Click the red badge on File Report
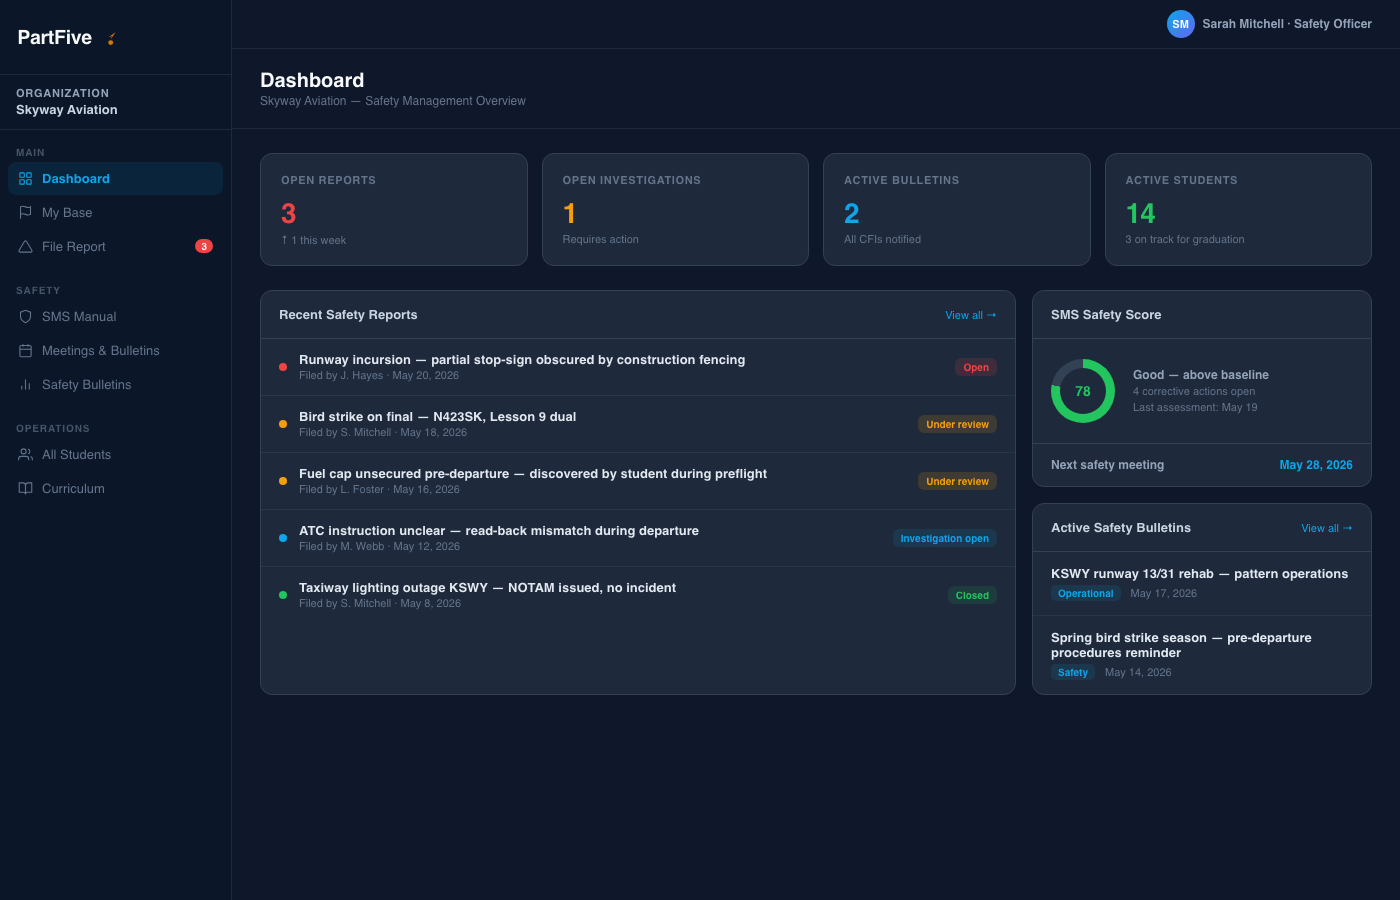This screenshot has height=900, width=1400. coord(204,246)
